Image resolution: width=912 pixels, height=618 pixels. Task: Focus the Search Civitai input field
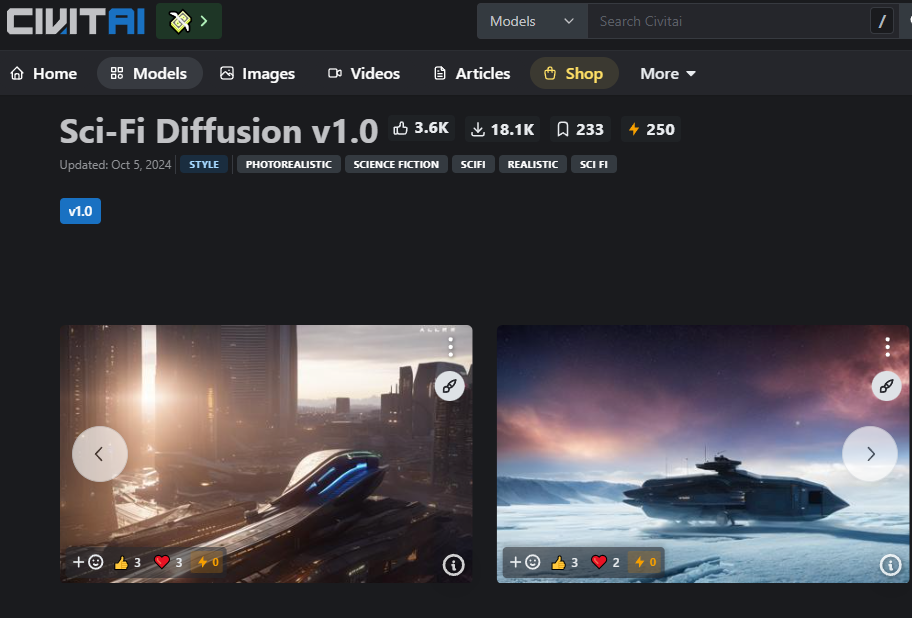click(x=727, y=22)
